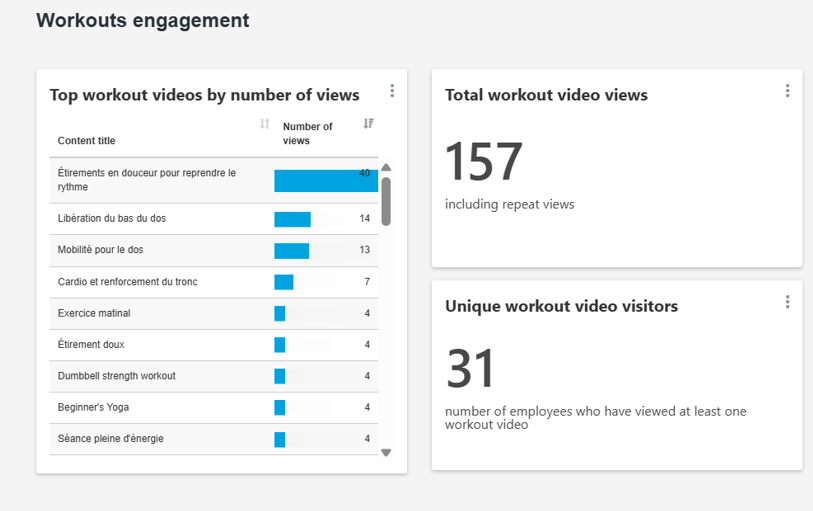Click the blue bar showing 40 views
This screenshot has height=511, width=813.
click(326, 181)
